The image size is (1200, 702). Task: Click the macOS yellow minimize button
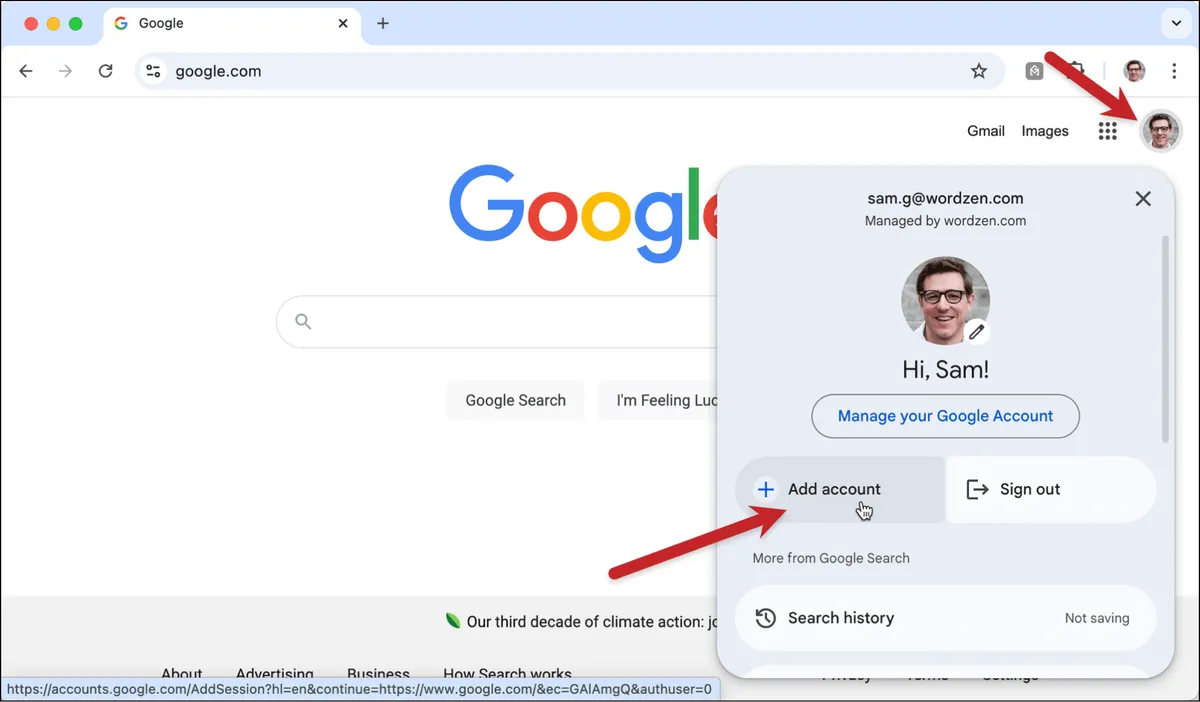pyautogui.click(x=53, y=23)
